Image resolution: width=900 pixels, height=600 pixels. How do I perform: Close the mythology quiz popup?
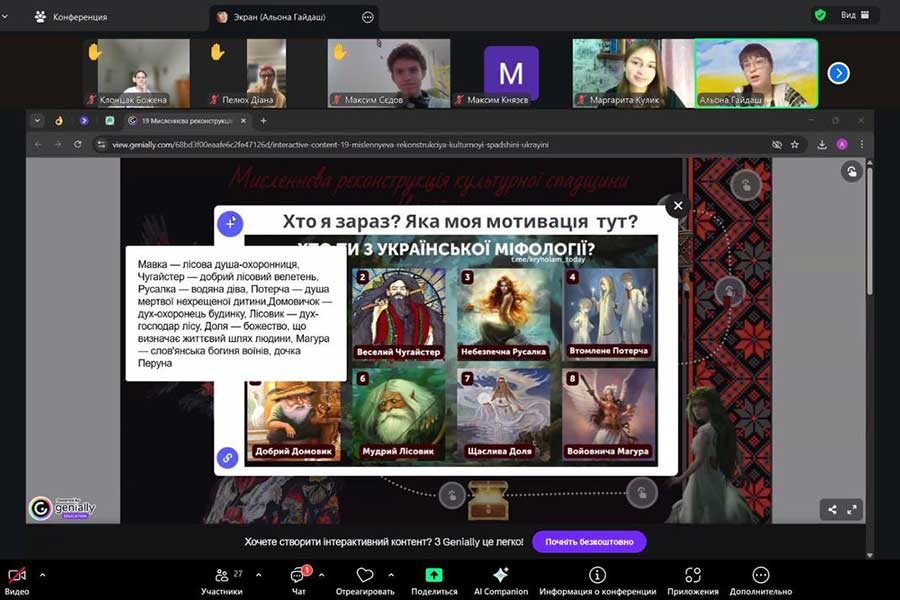pyautogui.click(x=678, y=206)
